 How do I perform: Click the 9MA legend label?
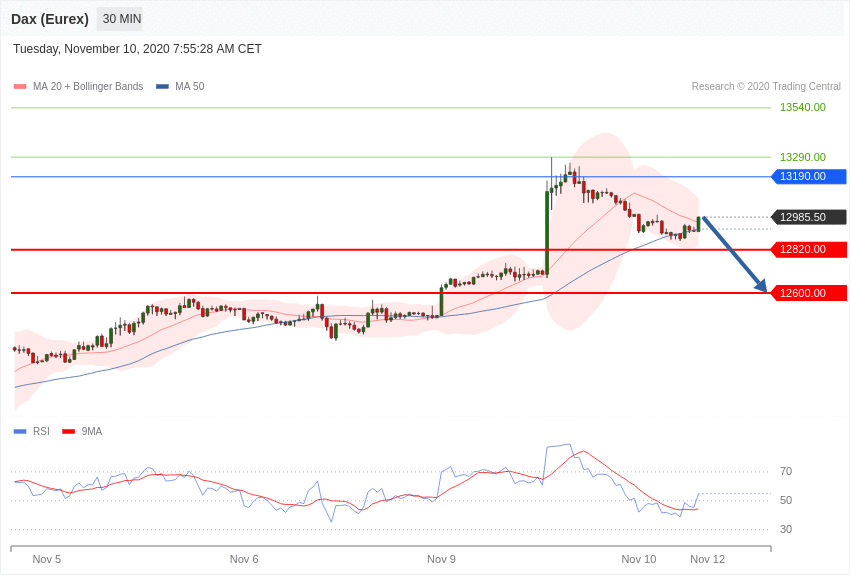pos(92,431)
